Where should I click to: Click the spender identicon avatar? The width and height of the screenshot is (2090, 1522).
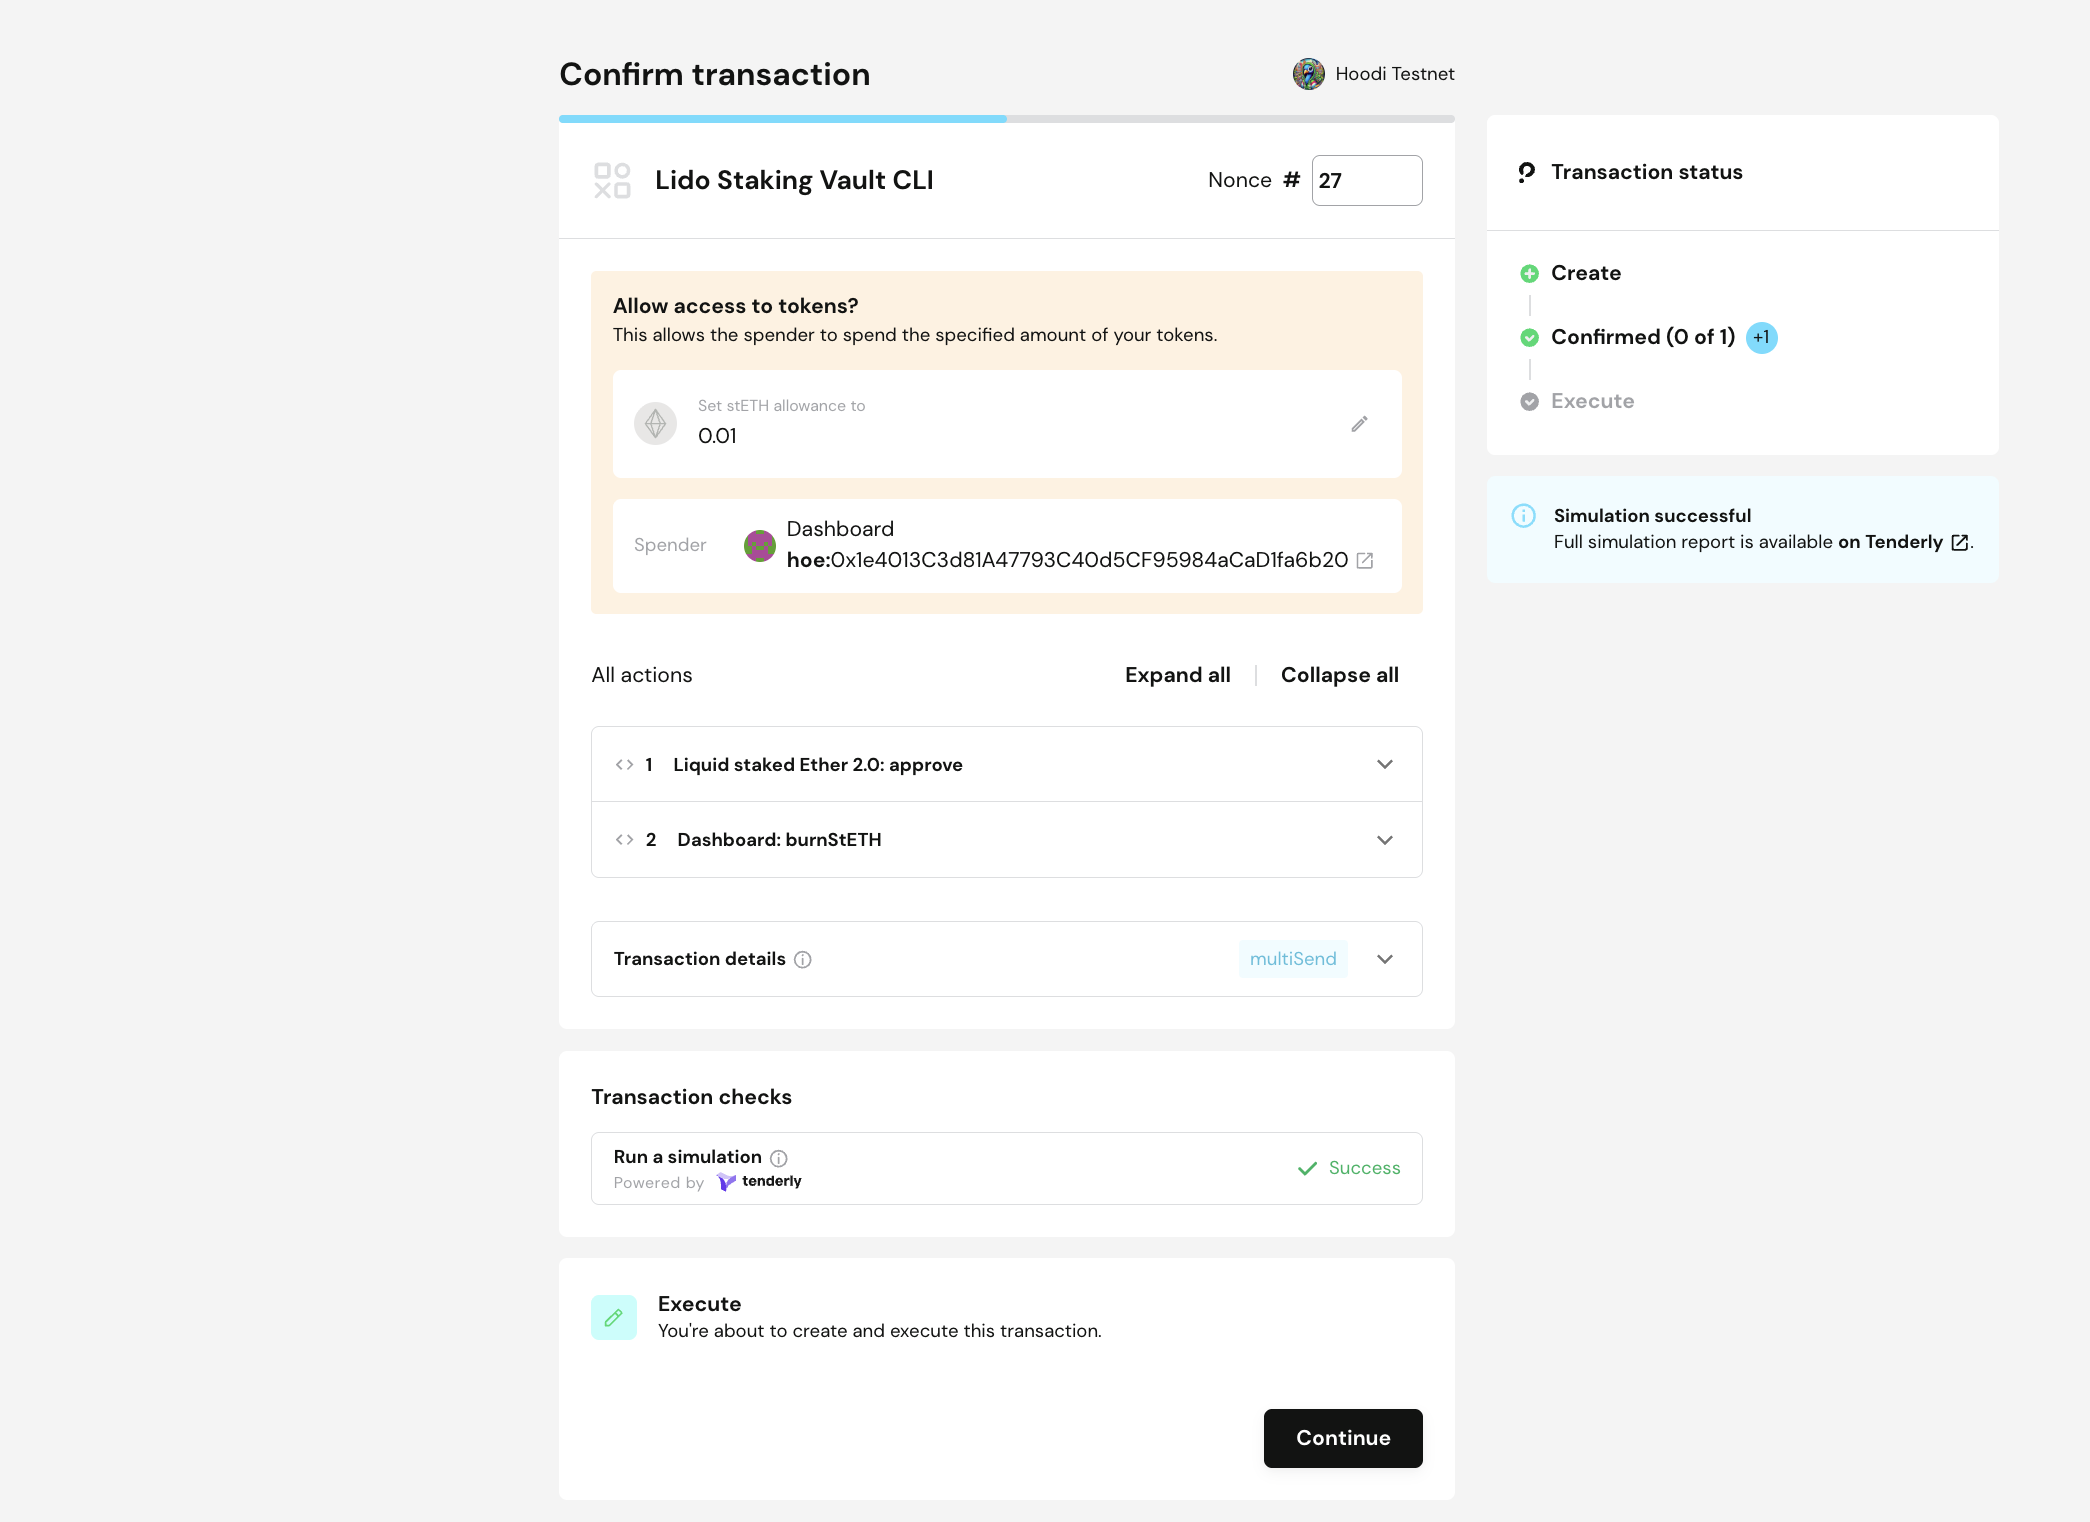tap(759, 546)
